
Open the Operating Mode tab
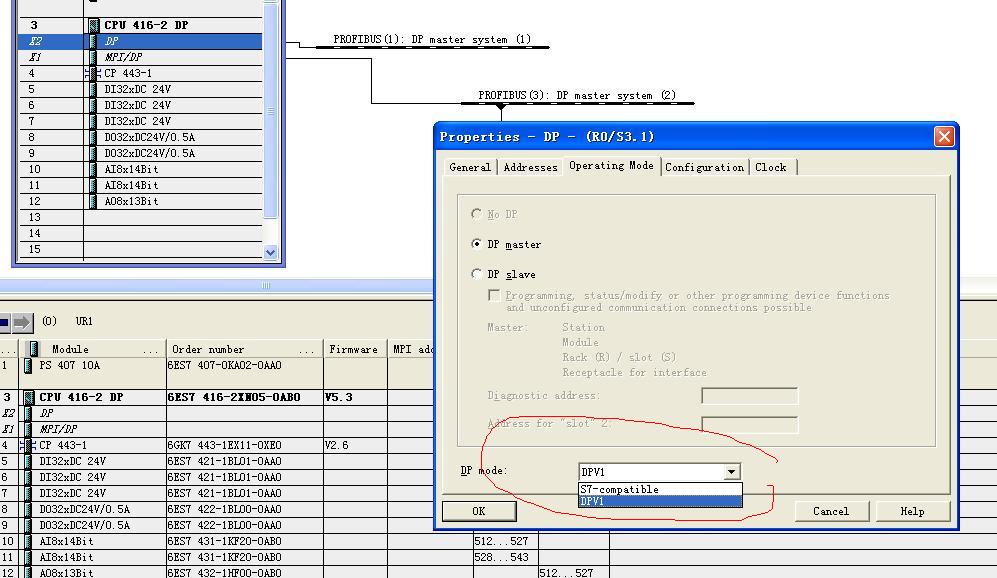[611, 165]
